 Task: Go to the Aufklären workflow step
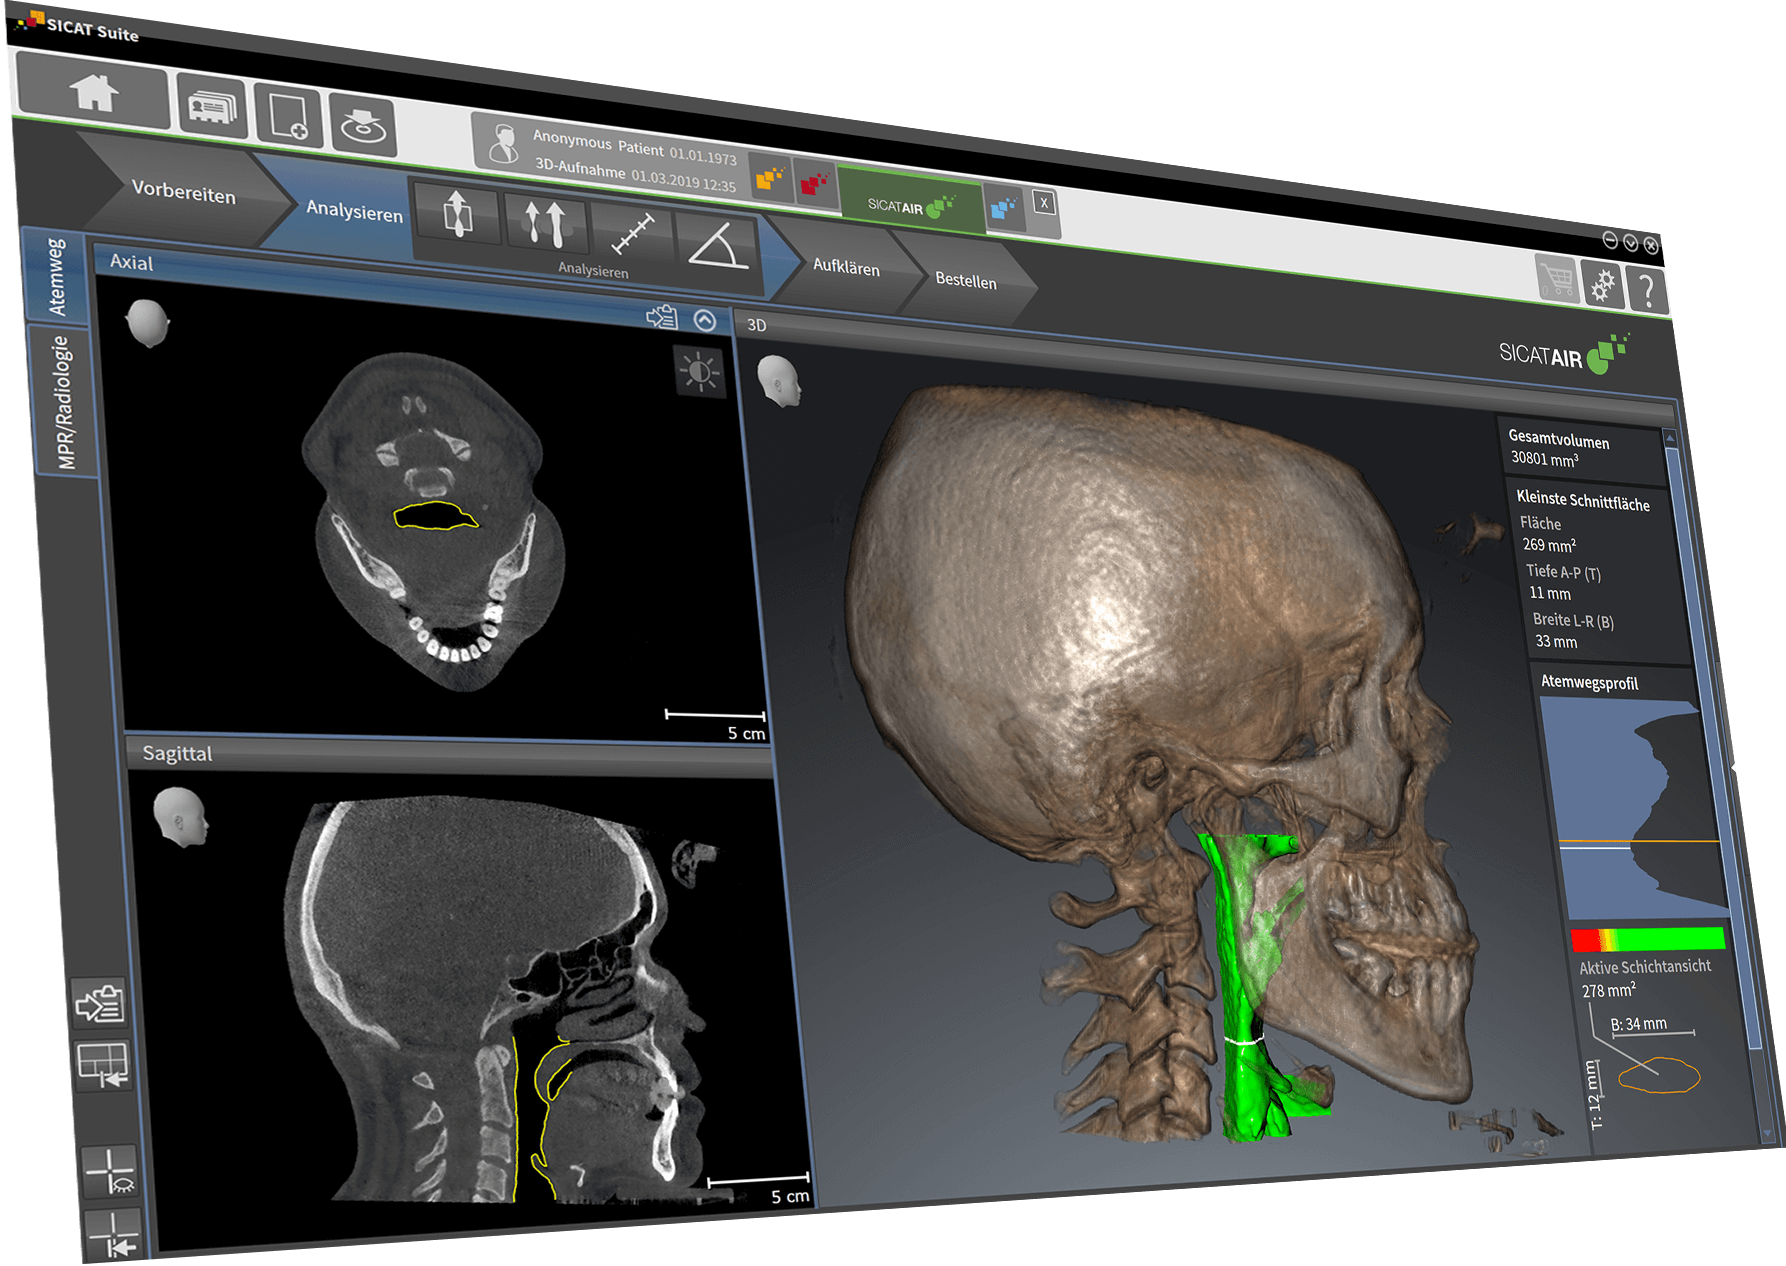[846, 268]
